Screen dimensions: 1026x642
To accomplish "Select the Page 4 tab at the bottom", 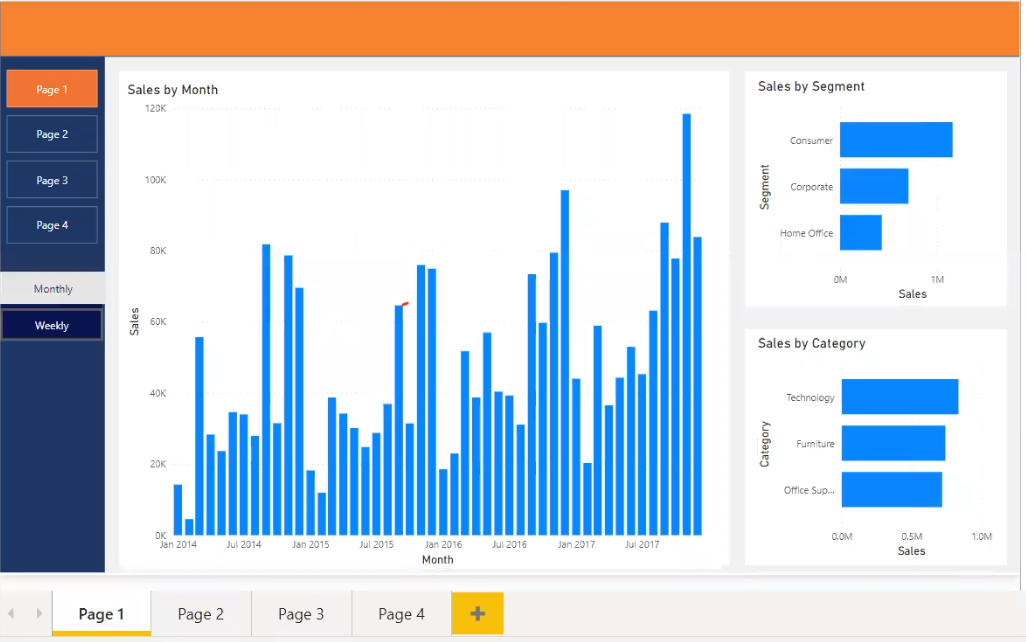I will coord(400,613).
